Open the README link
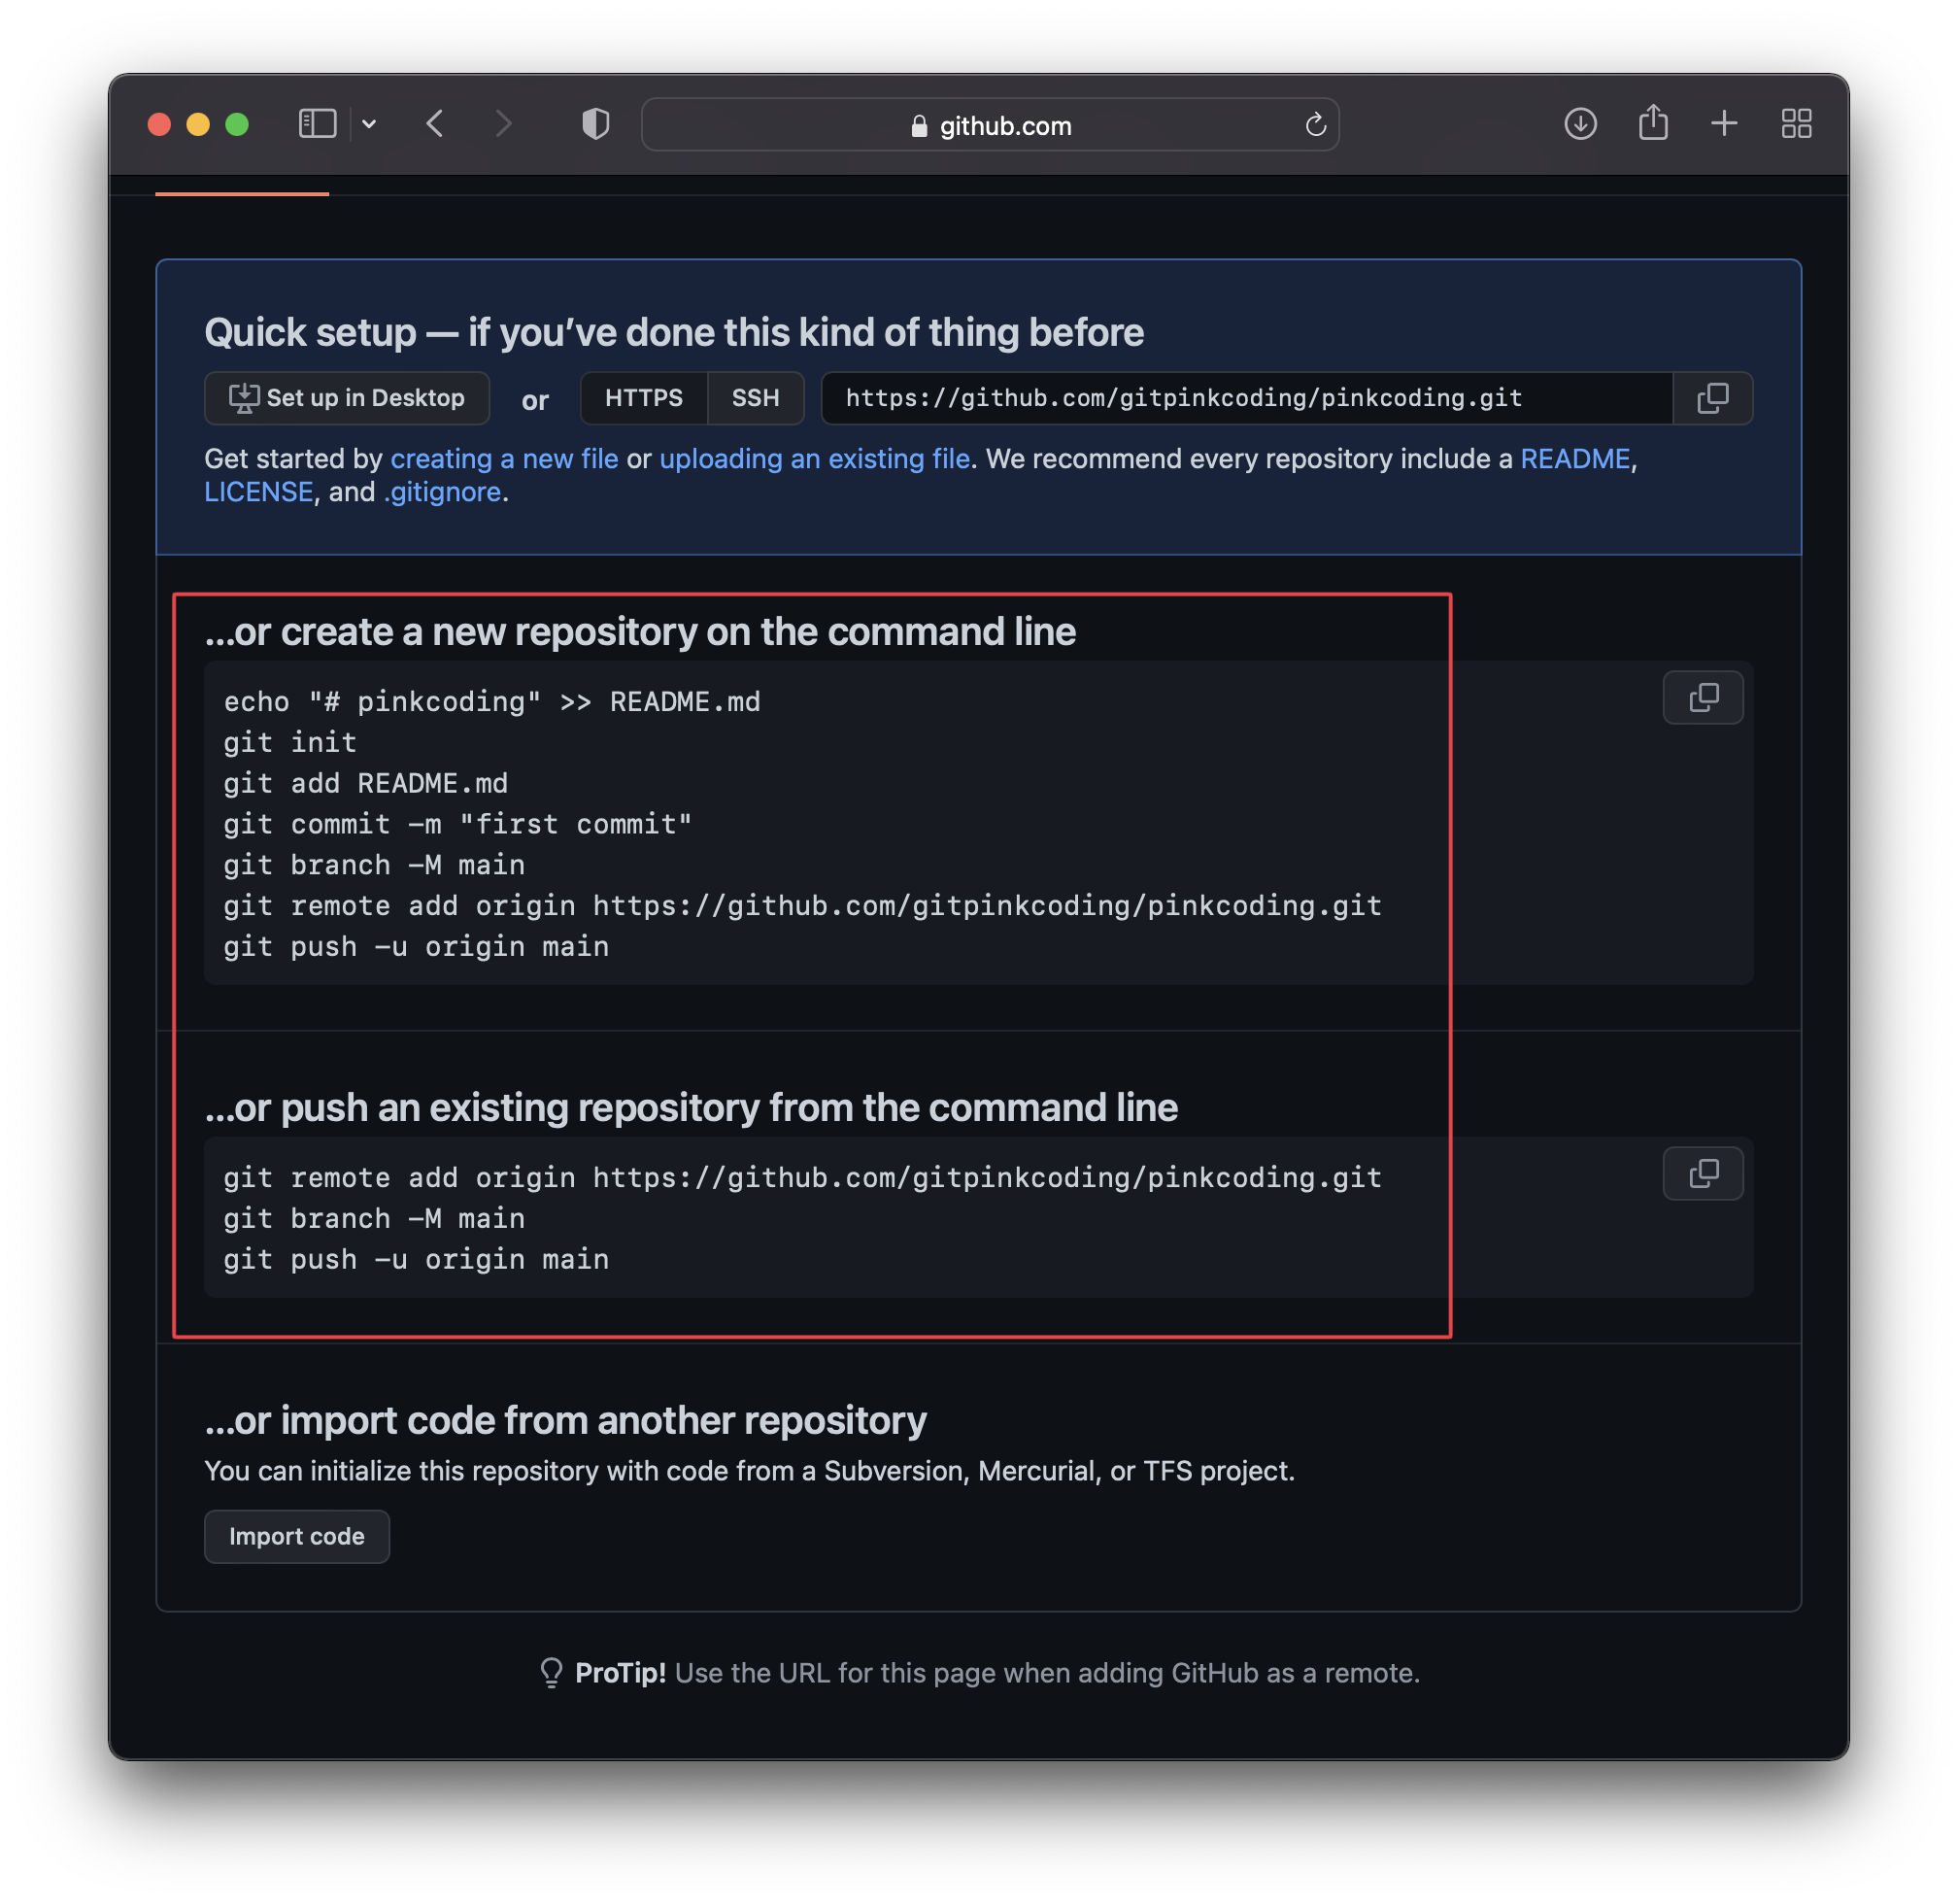Viewport: 1958px width, 1904px height. click(1575, 459)
